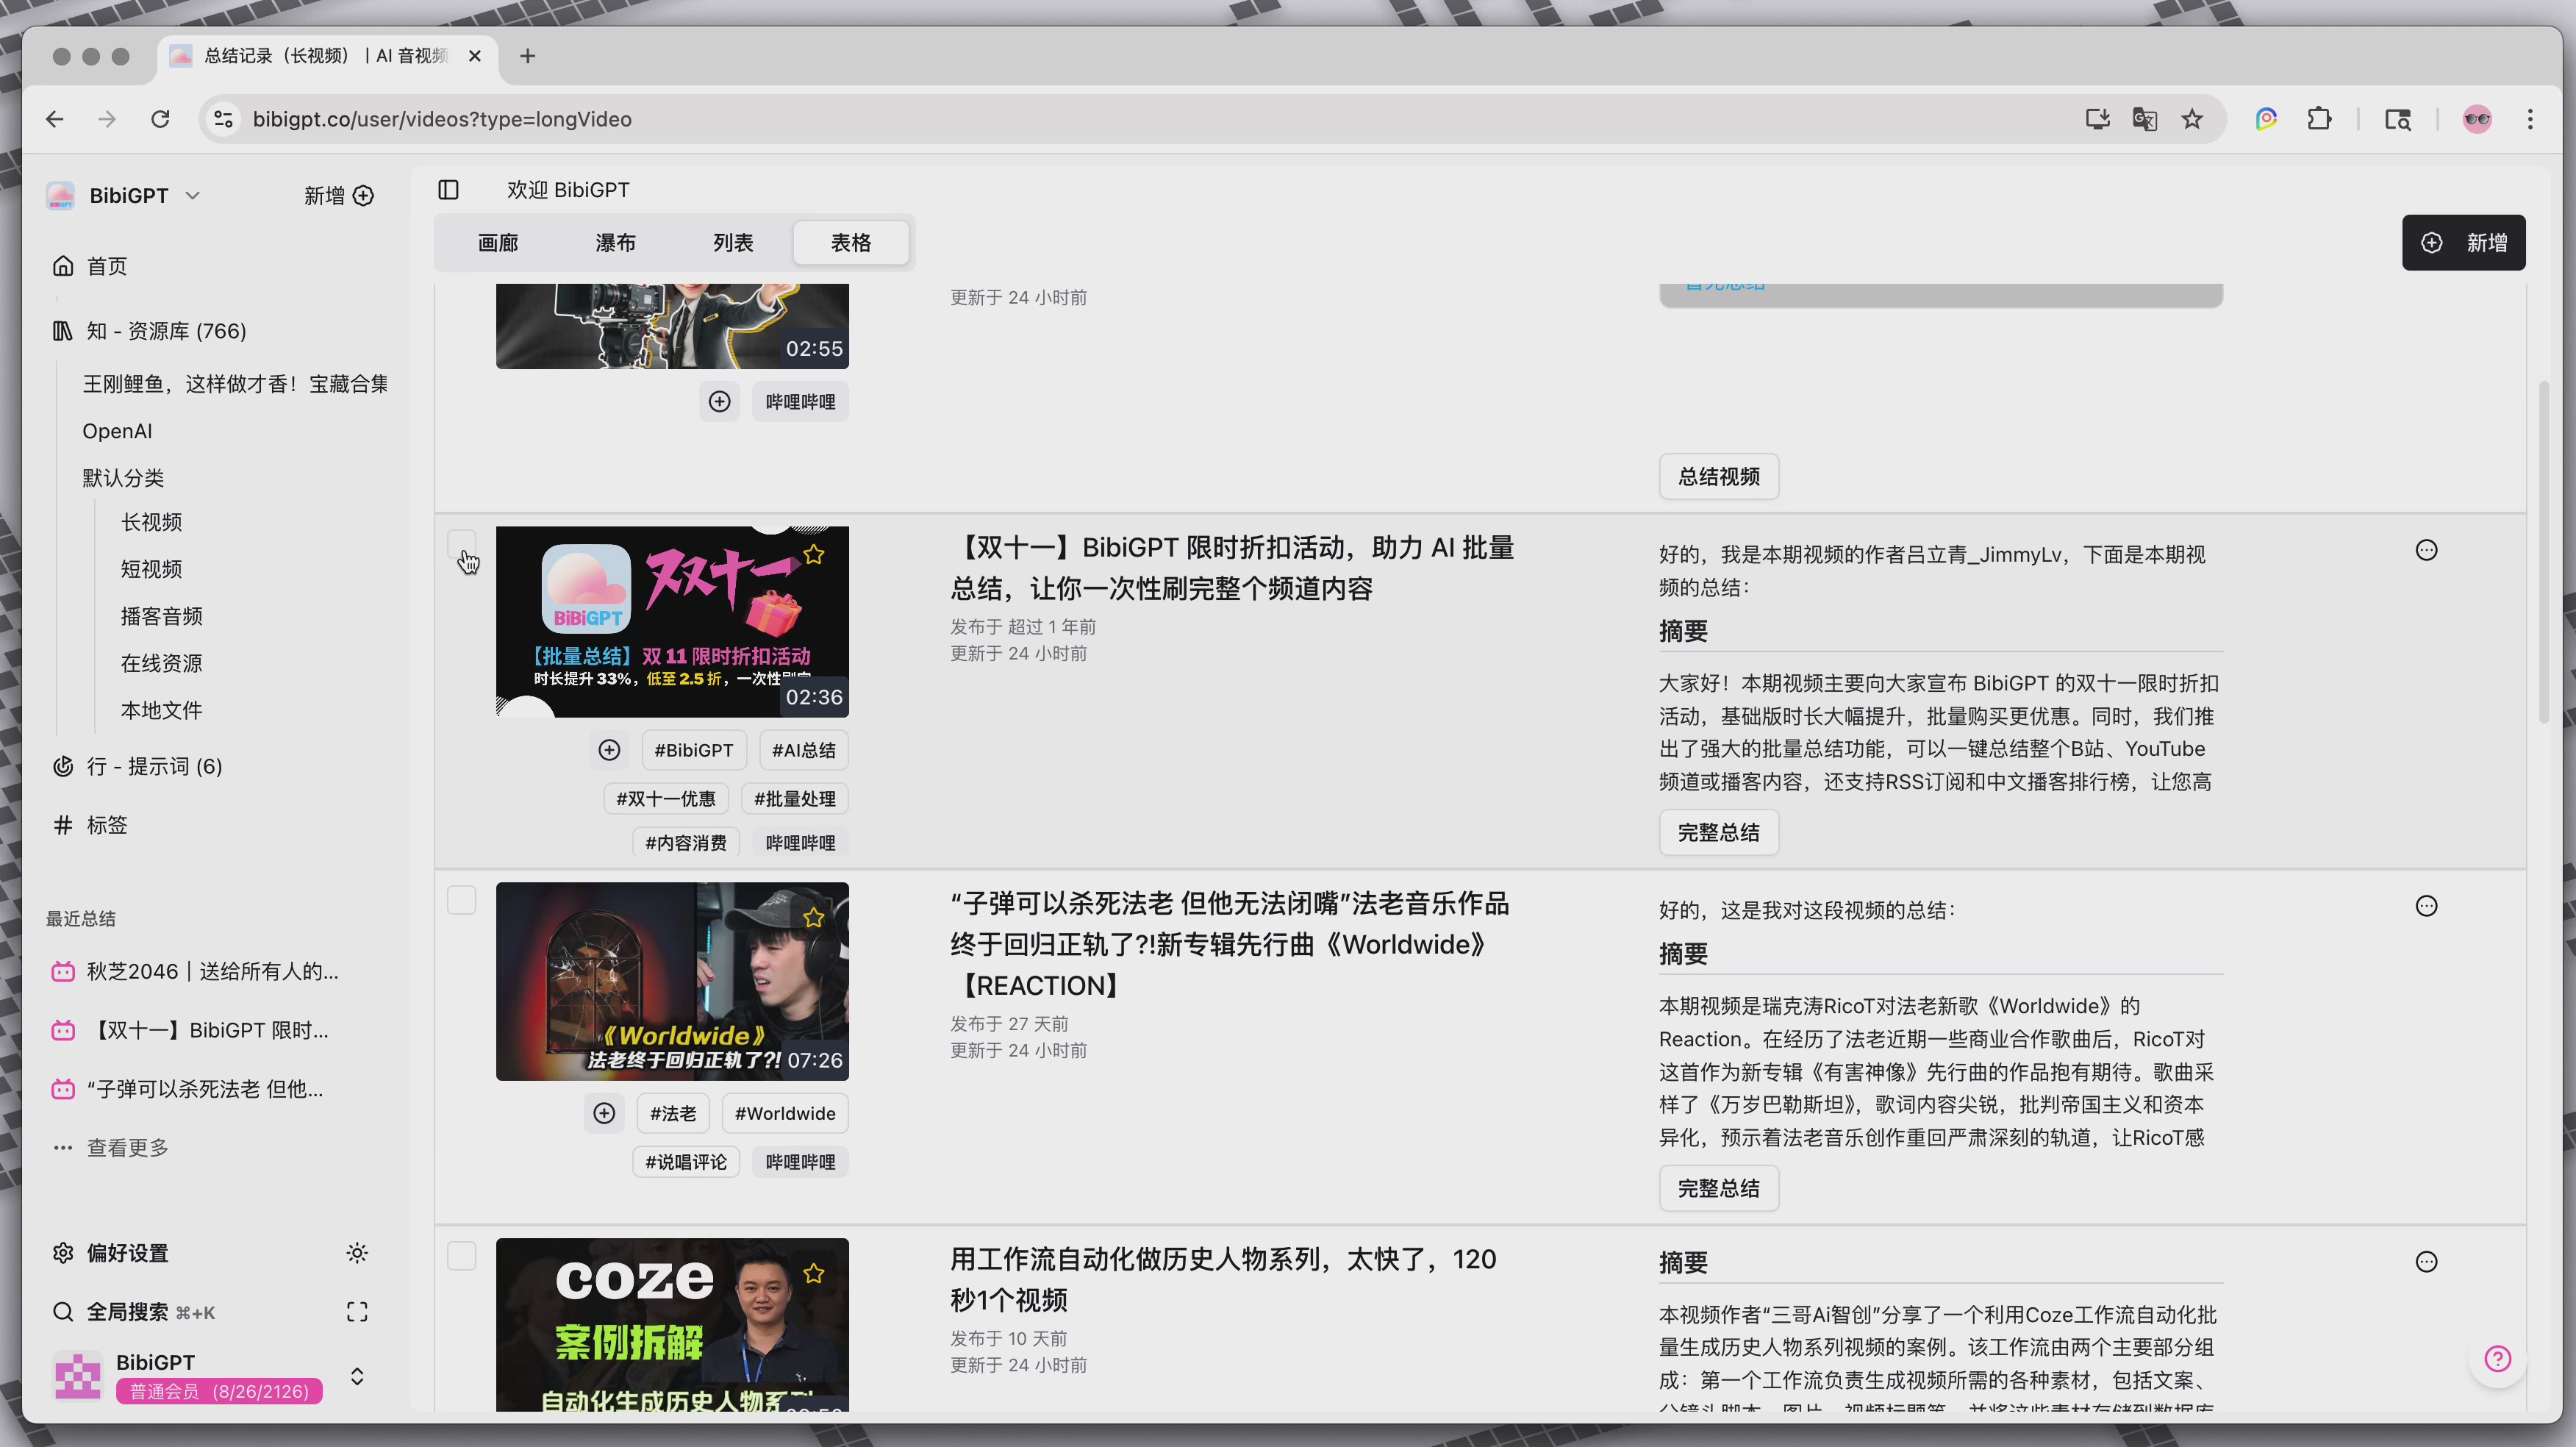The width and height of the screenshot is (2576, 1447).
Task: Click the 新增 button at top right
Action: tap(2464, 242)
